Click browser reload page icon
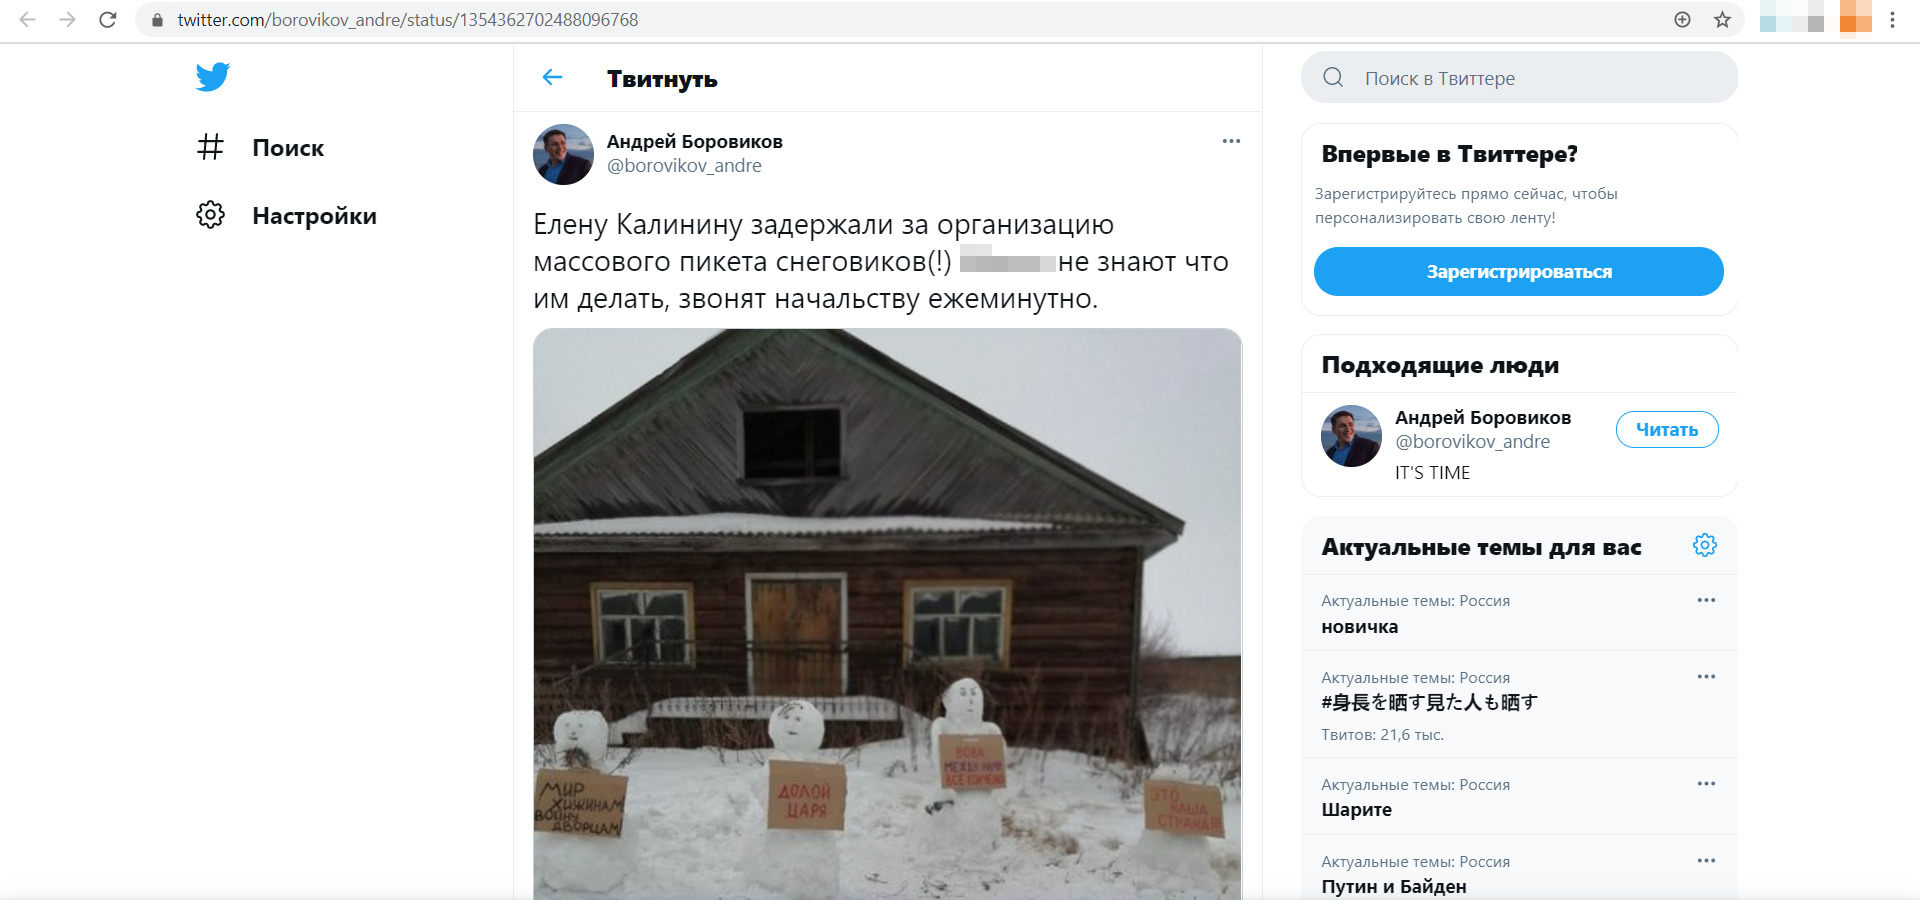The width and height of the screenshot is (1920, 900). pos(108,20)
